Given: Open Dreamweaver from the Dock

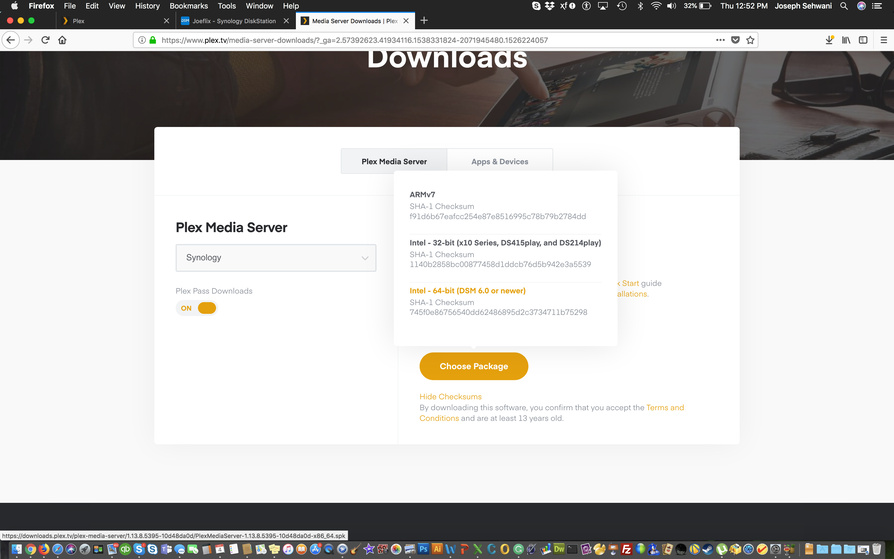Looking at the screenshot, I should (559, 549).
